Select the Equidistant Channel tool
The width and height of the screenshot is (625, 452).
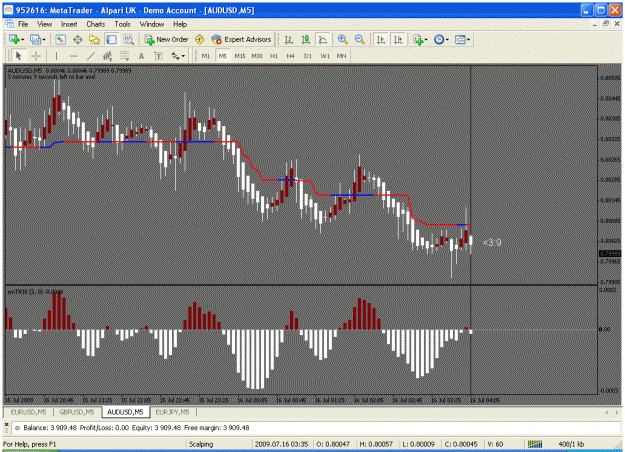[107, 56]
